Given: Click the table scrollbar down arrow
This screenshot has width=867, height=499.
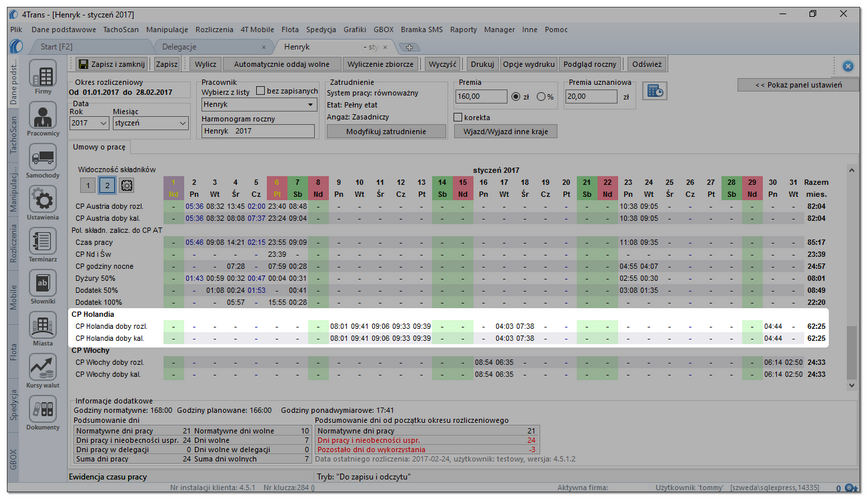Looking at the screenshot, I should pyautogui.click(x=852, y=386).
